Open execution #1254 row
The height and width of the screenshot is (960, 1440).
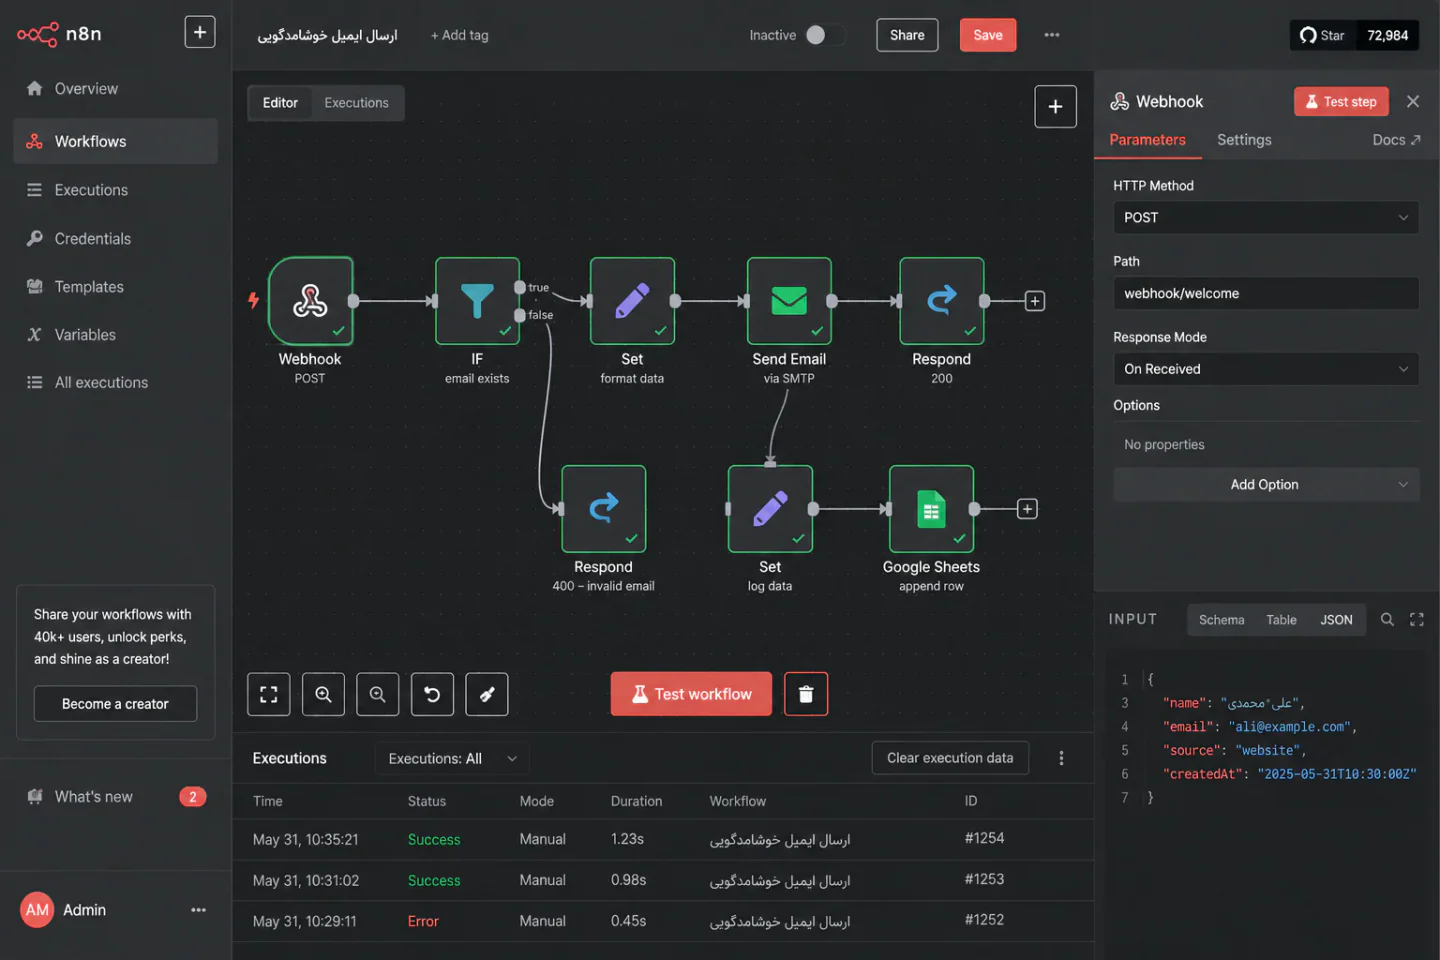click(x=663, y=840)
